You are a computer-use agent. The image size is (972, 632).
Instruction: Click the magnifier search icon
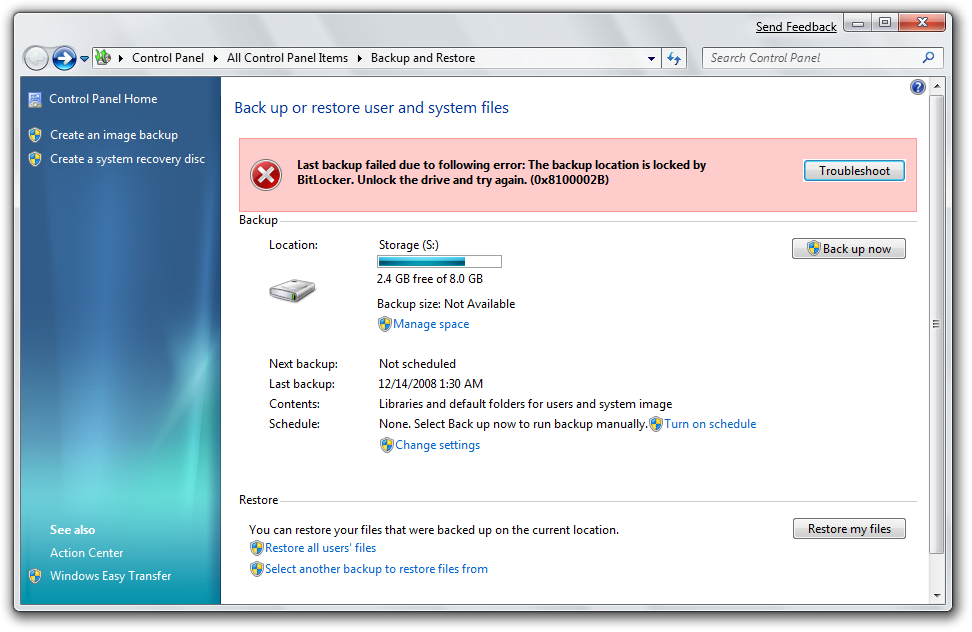coord(928,58)
